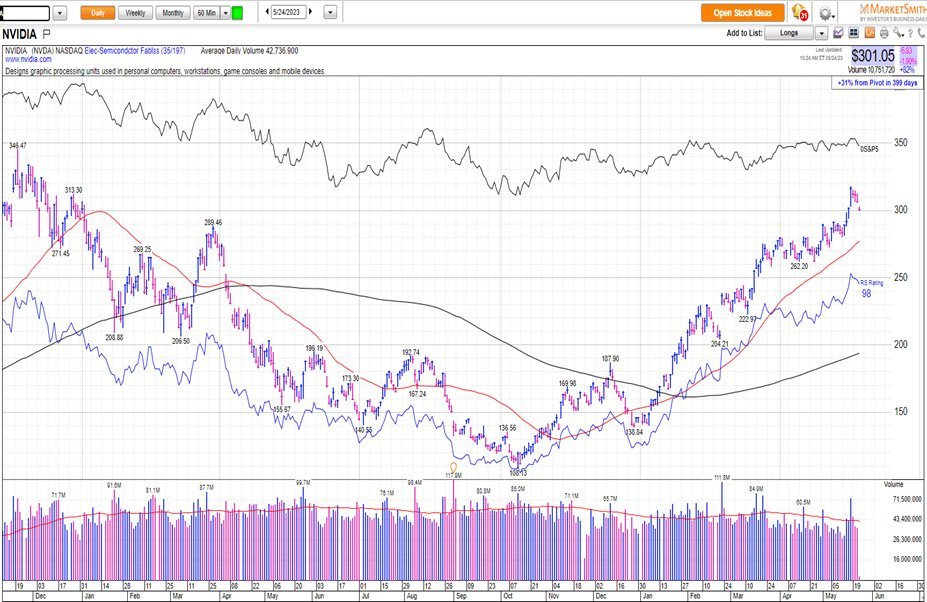Click the MarketSmith logo

point(892,12)
